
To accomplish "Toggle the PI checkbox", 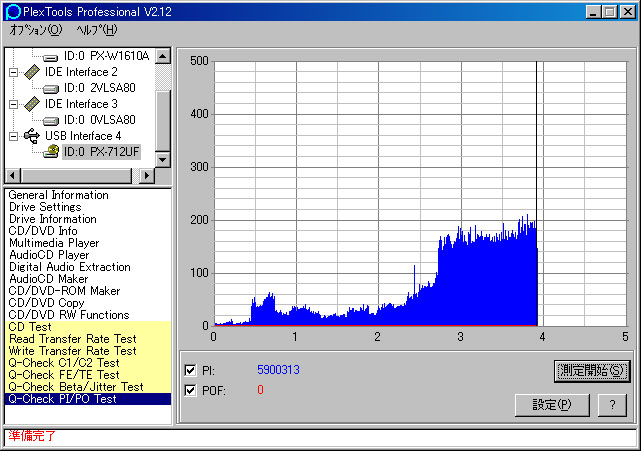I will (190, 370).
